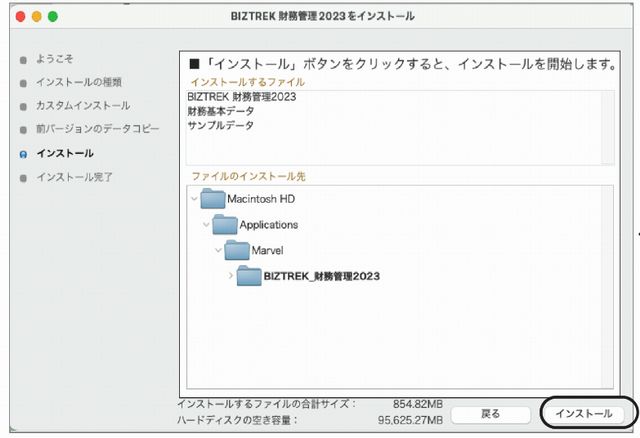The height and width of the screenshot is (438, 640).
Task: Click the window title BIZTREK 財務管理2023をインストール
Action: coord(322,16)
